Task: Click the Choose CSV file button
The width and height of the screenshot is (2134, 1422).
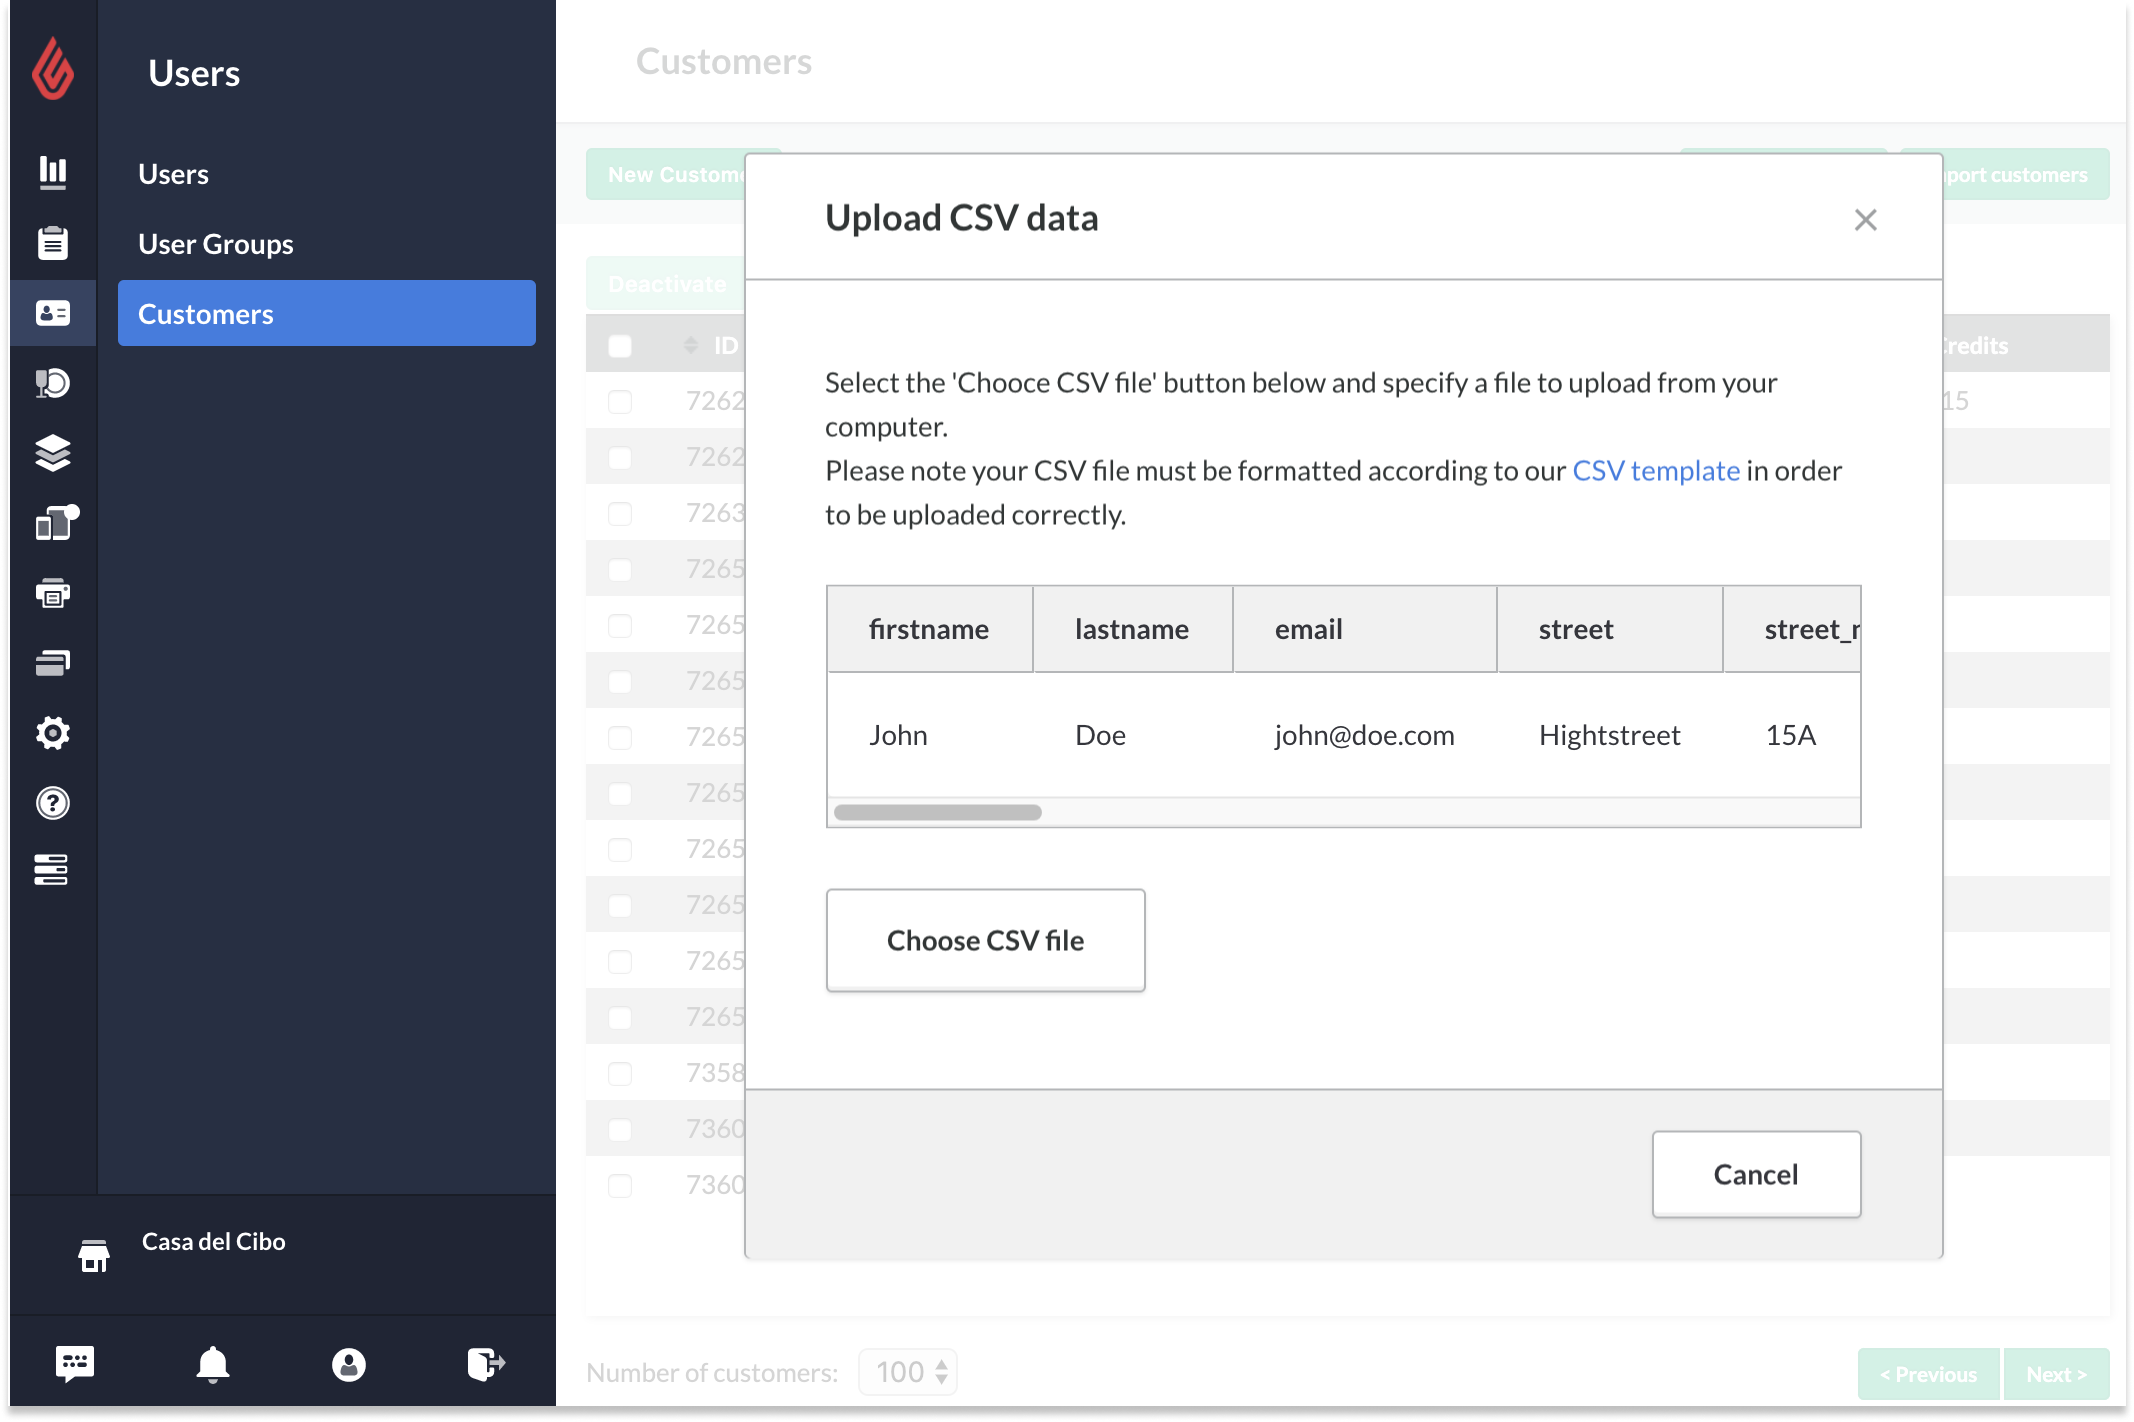Action: 984,940
